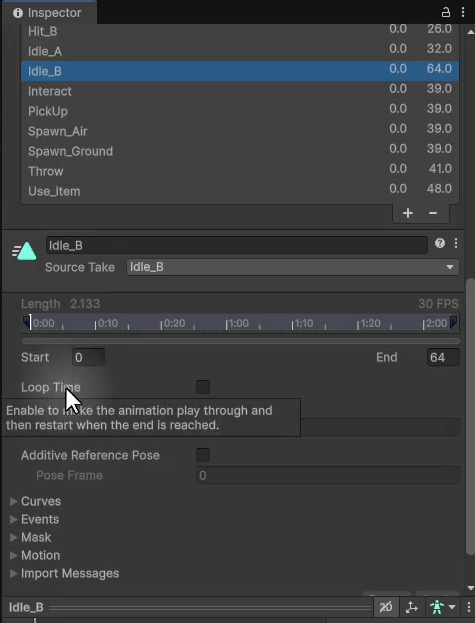Open the Source Take dropdown
Image resolution: width=475 pixels, height=623 pixels.
click(293, 267)
